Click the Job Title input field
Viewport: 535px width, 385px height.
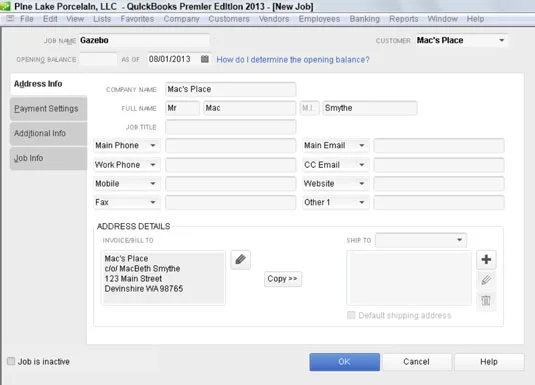click(230, 127)
